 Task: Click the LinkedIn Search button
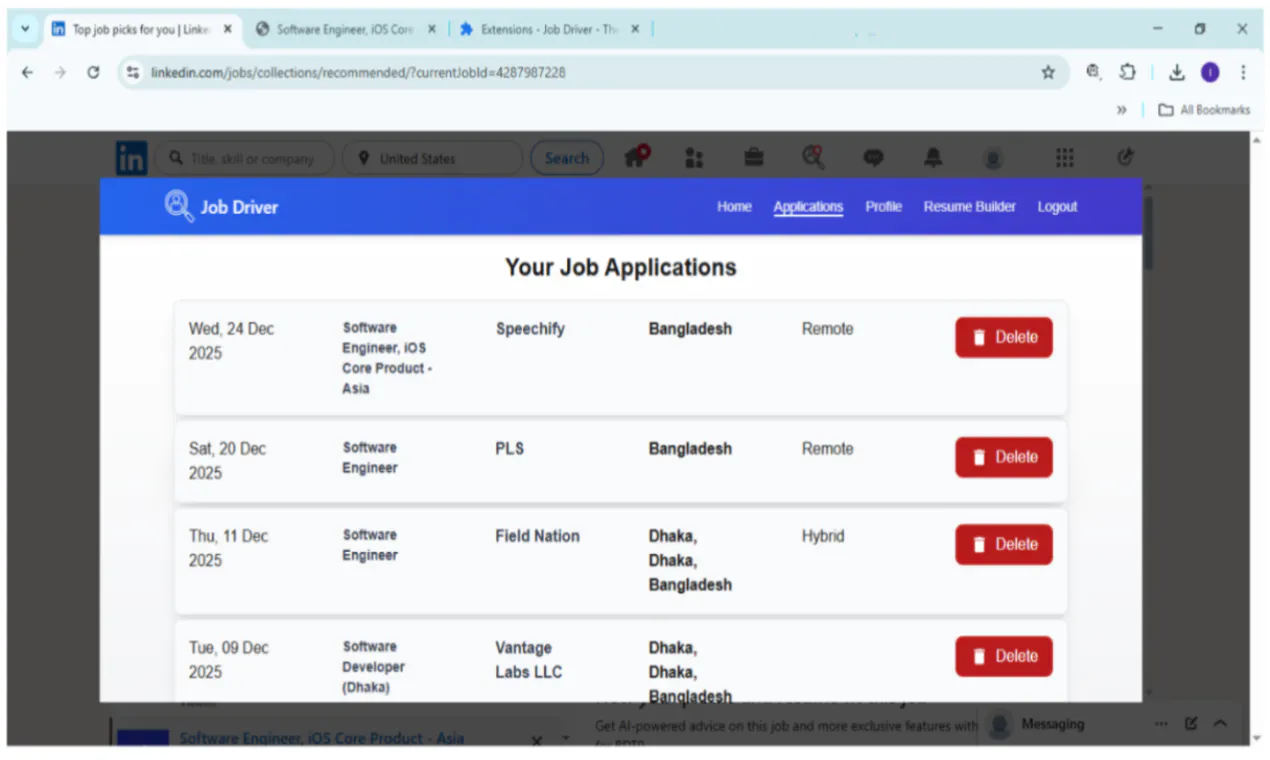[x=567, y=158]
